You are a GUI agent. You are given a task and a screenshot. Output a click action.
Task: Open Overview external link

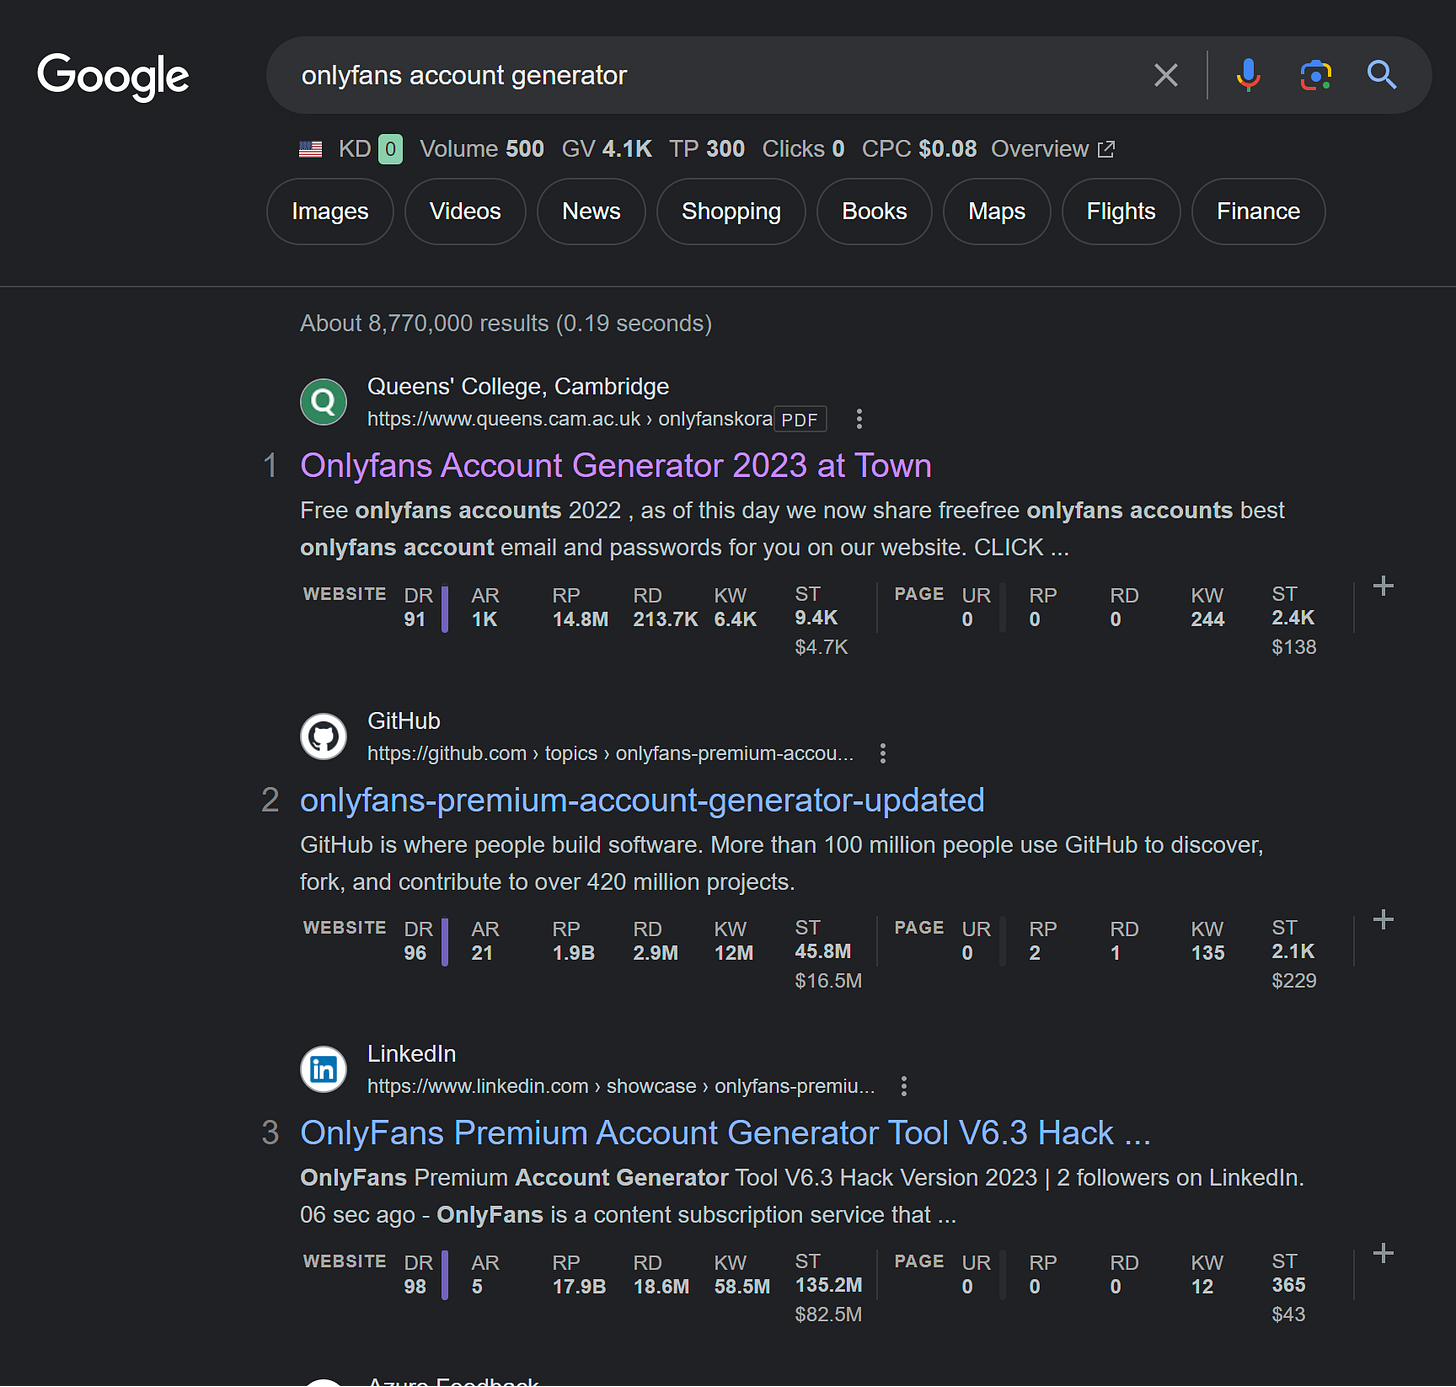tap(1052, 149)
